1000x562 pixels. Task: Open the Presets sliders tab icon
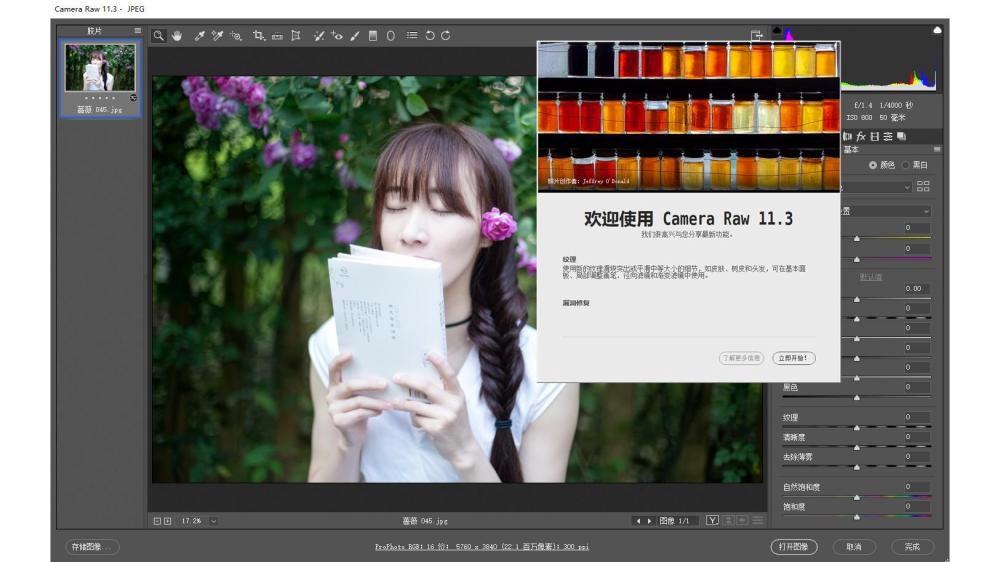tap(888, 136)
